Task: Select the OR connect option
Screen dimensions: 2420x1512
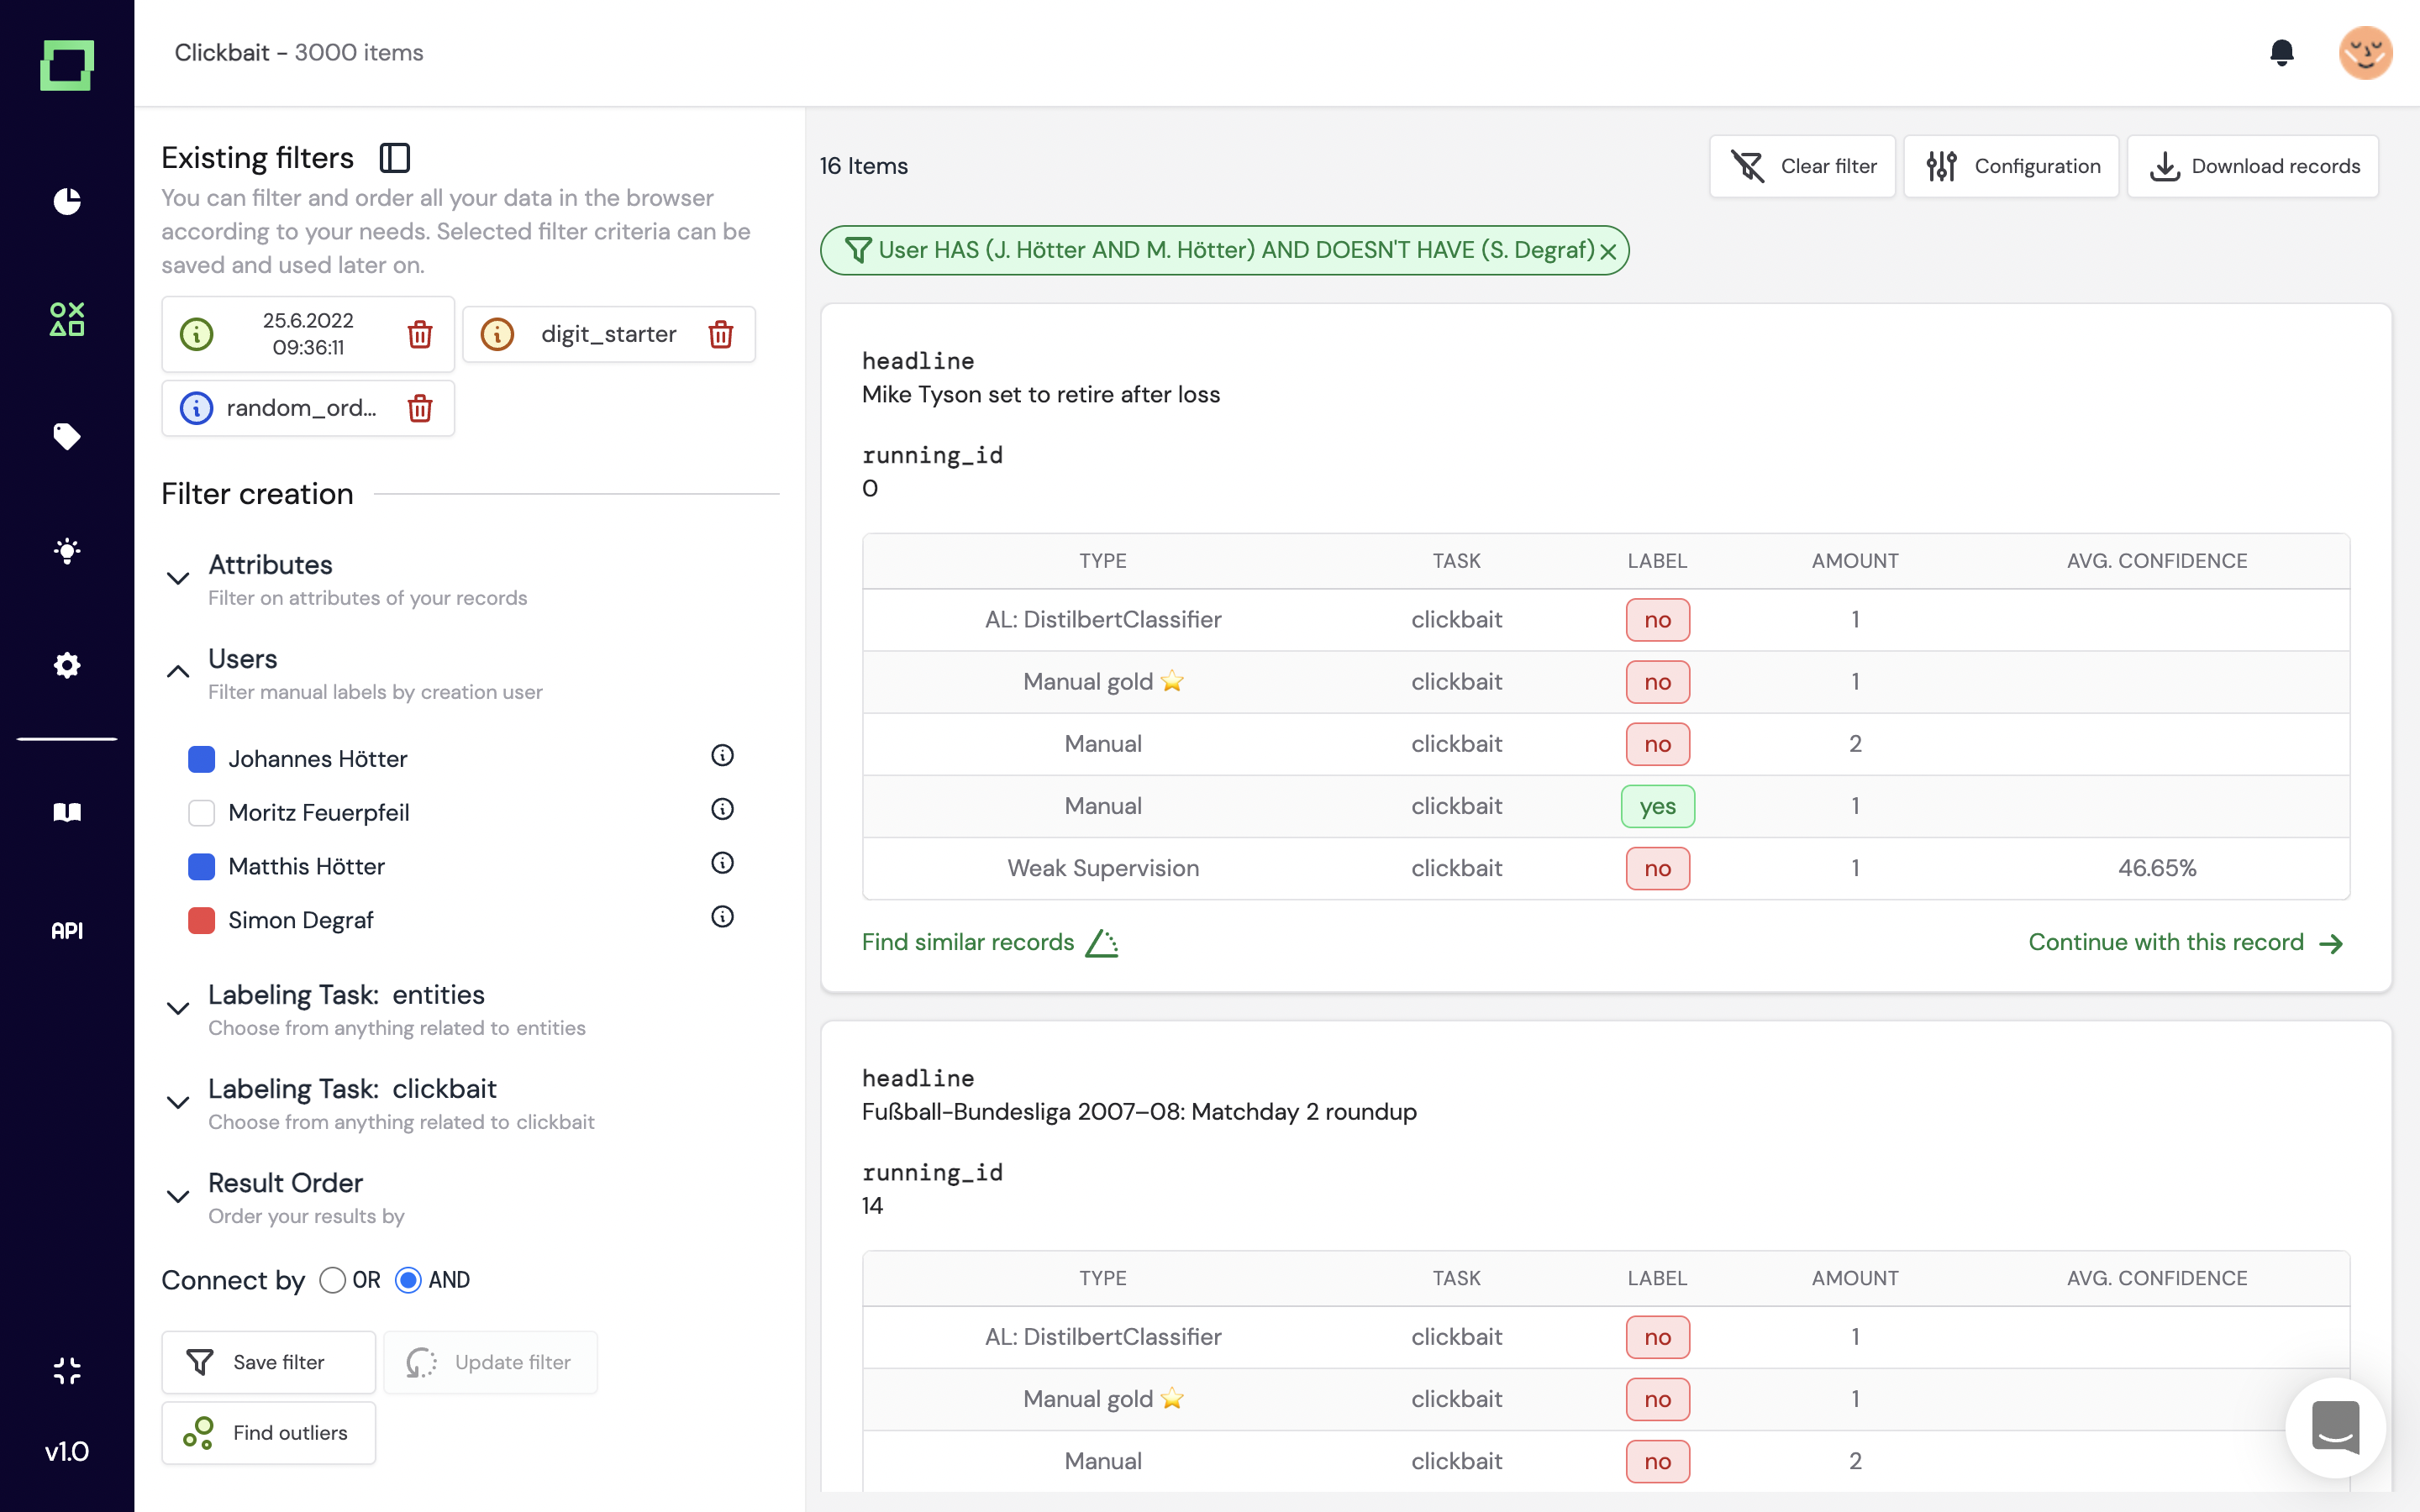Action: [332, 1280]
